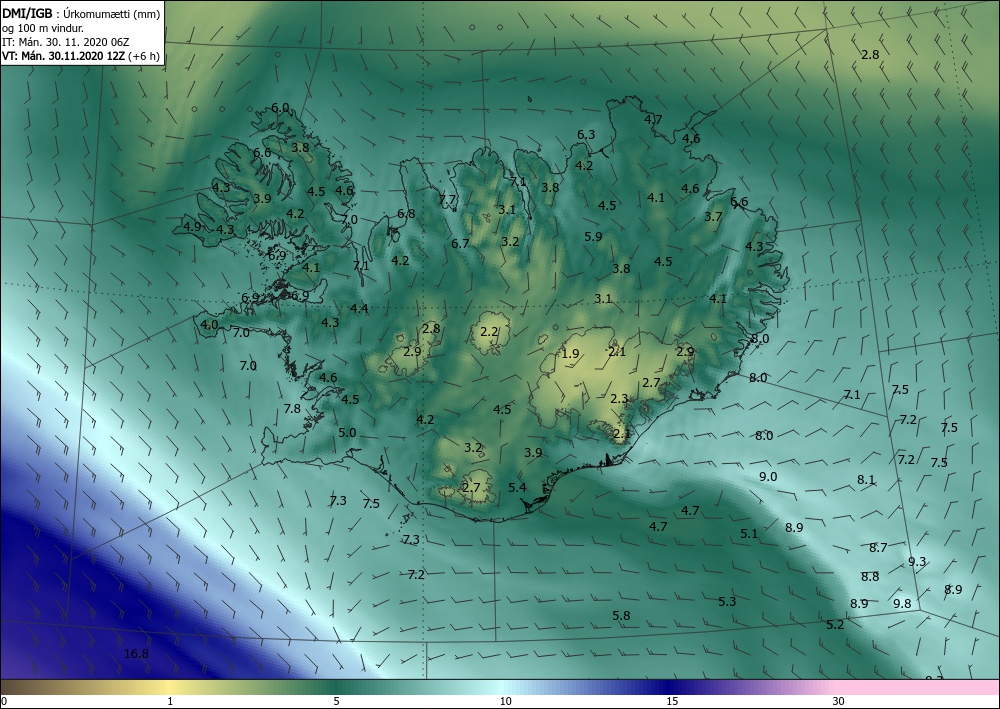Click the 30 tick label on the color scale
Screen dimensions: 1000x709
(839, 702)
